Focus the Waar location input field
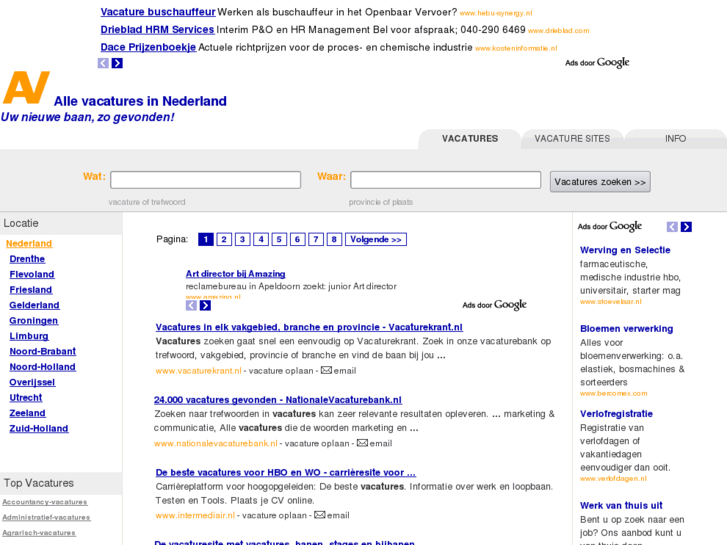 click(446, 180)
